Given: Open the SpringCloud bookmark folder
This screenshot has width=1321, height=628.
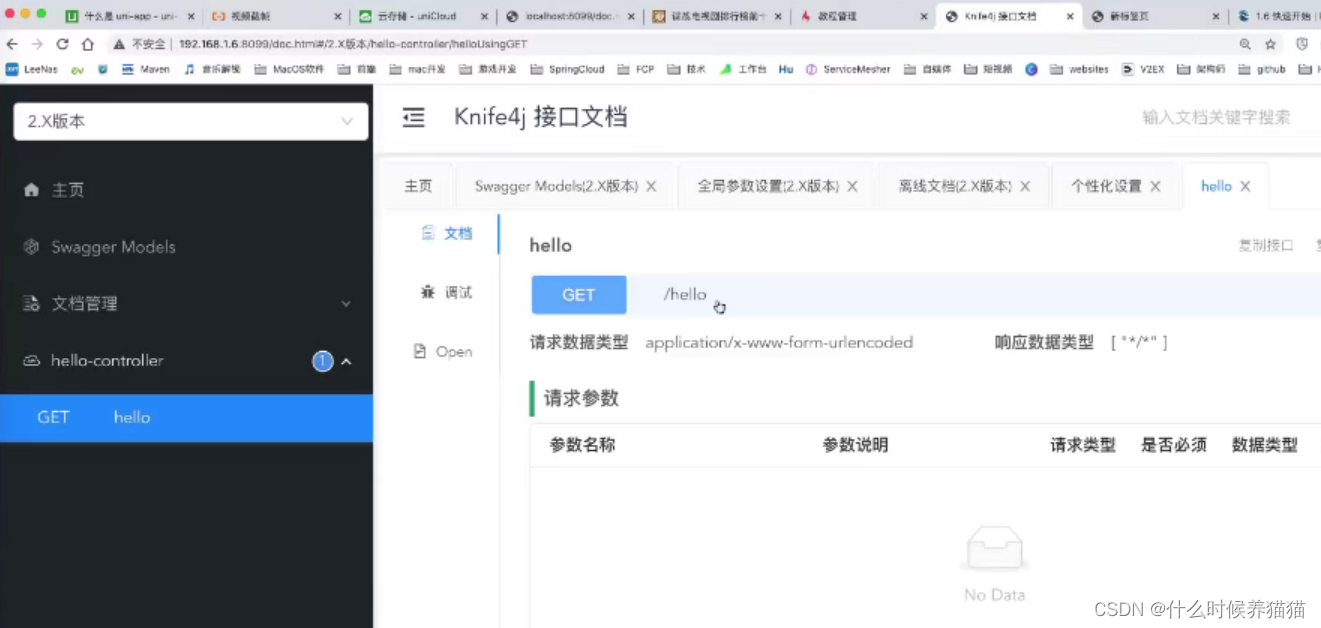Looking at the screenshot, I should point(567,69).
